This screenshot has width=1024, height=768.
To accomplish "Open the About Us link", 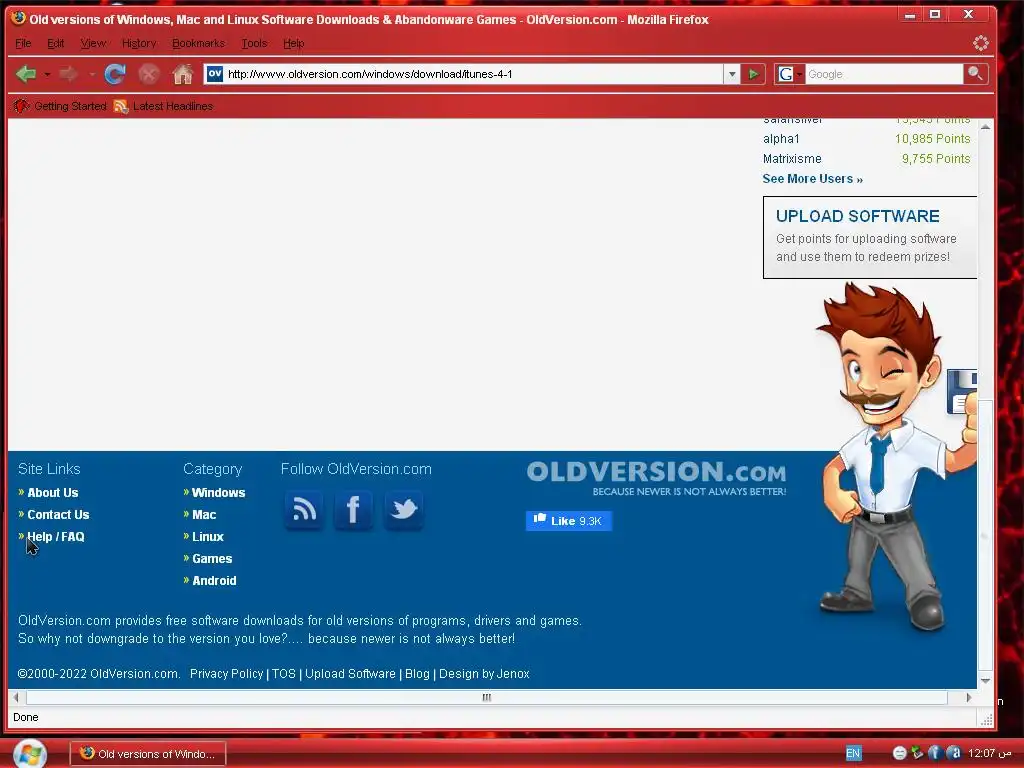I will click(52, 492).
